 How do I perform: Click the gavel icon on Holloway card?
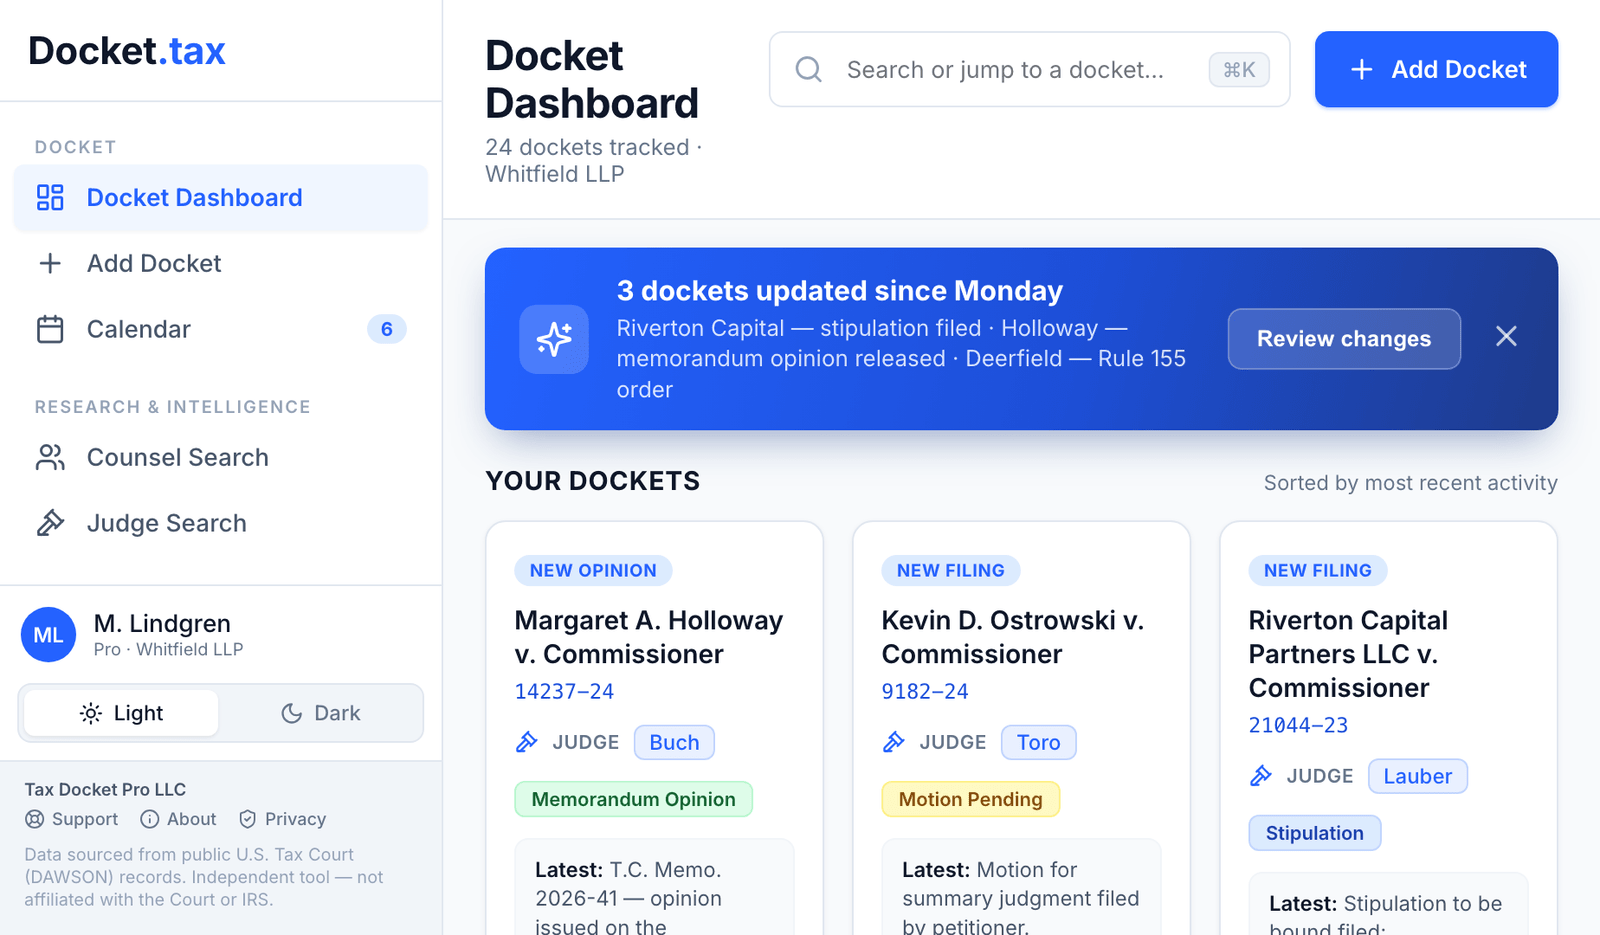(x=527, y=742)
